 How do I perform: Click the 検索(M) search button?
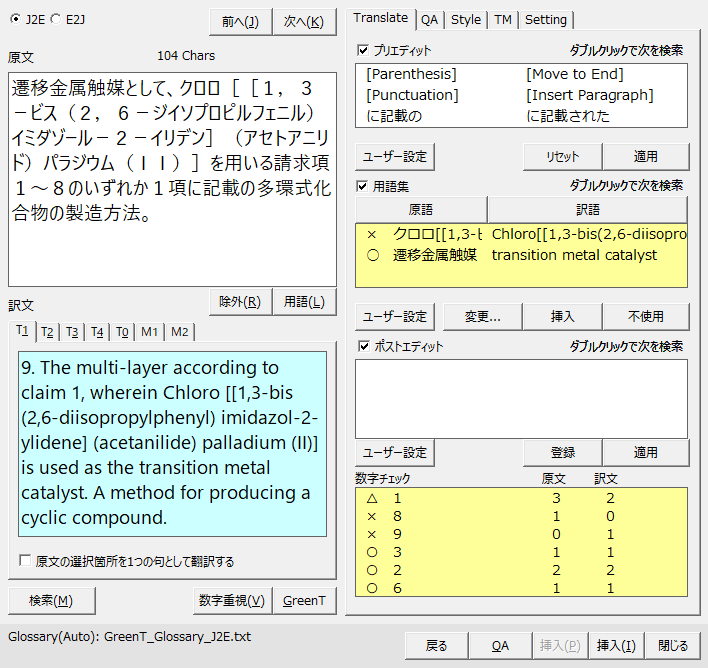[51, 600]
